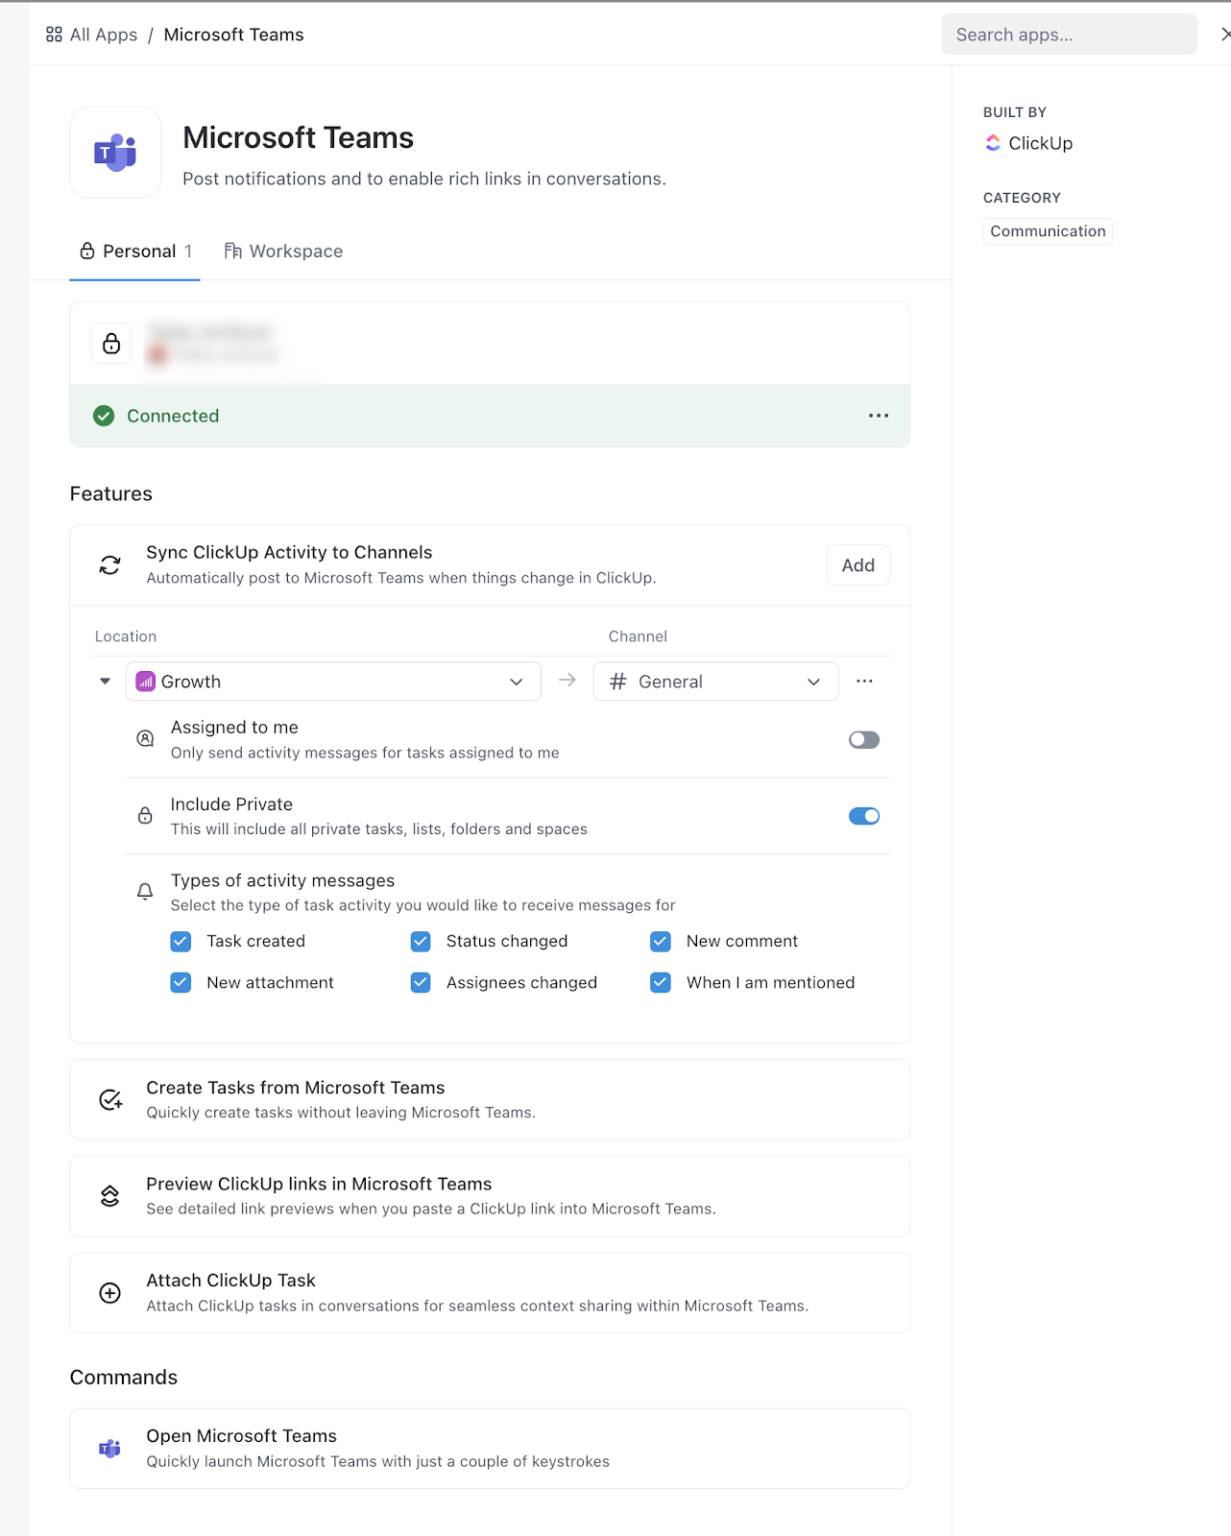Click the Create Tasks from Microsoft Teams icon
Screen dimensions: 1231x1536
tap(110, 1099)
